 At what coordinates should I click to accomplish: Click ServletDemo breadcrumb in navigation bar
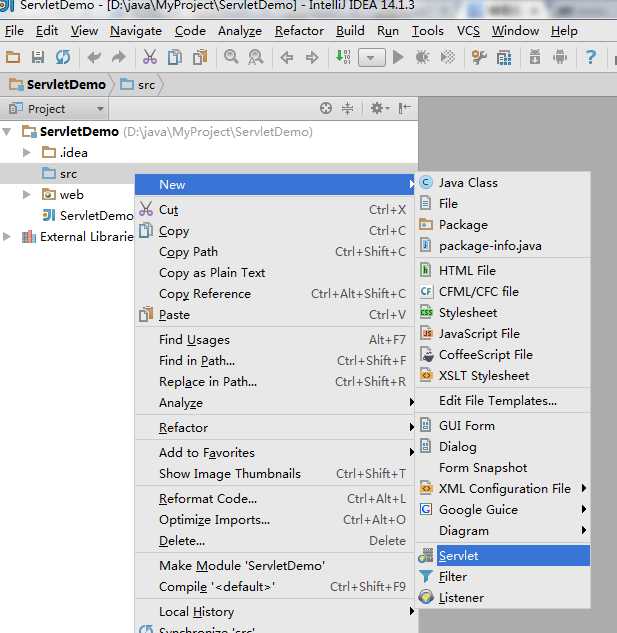click(58, 85)
